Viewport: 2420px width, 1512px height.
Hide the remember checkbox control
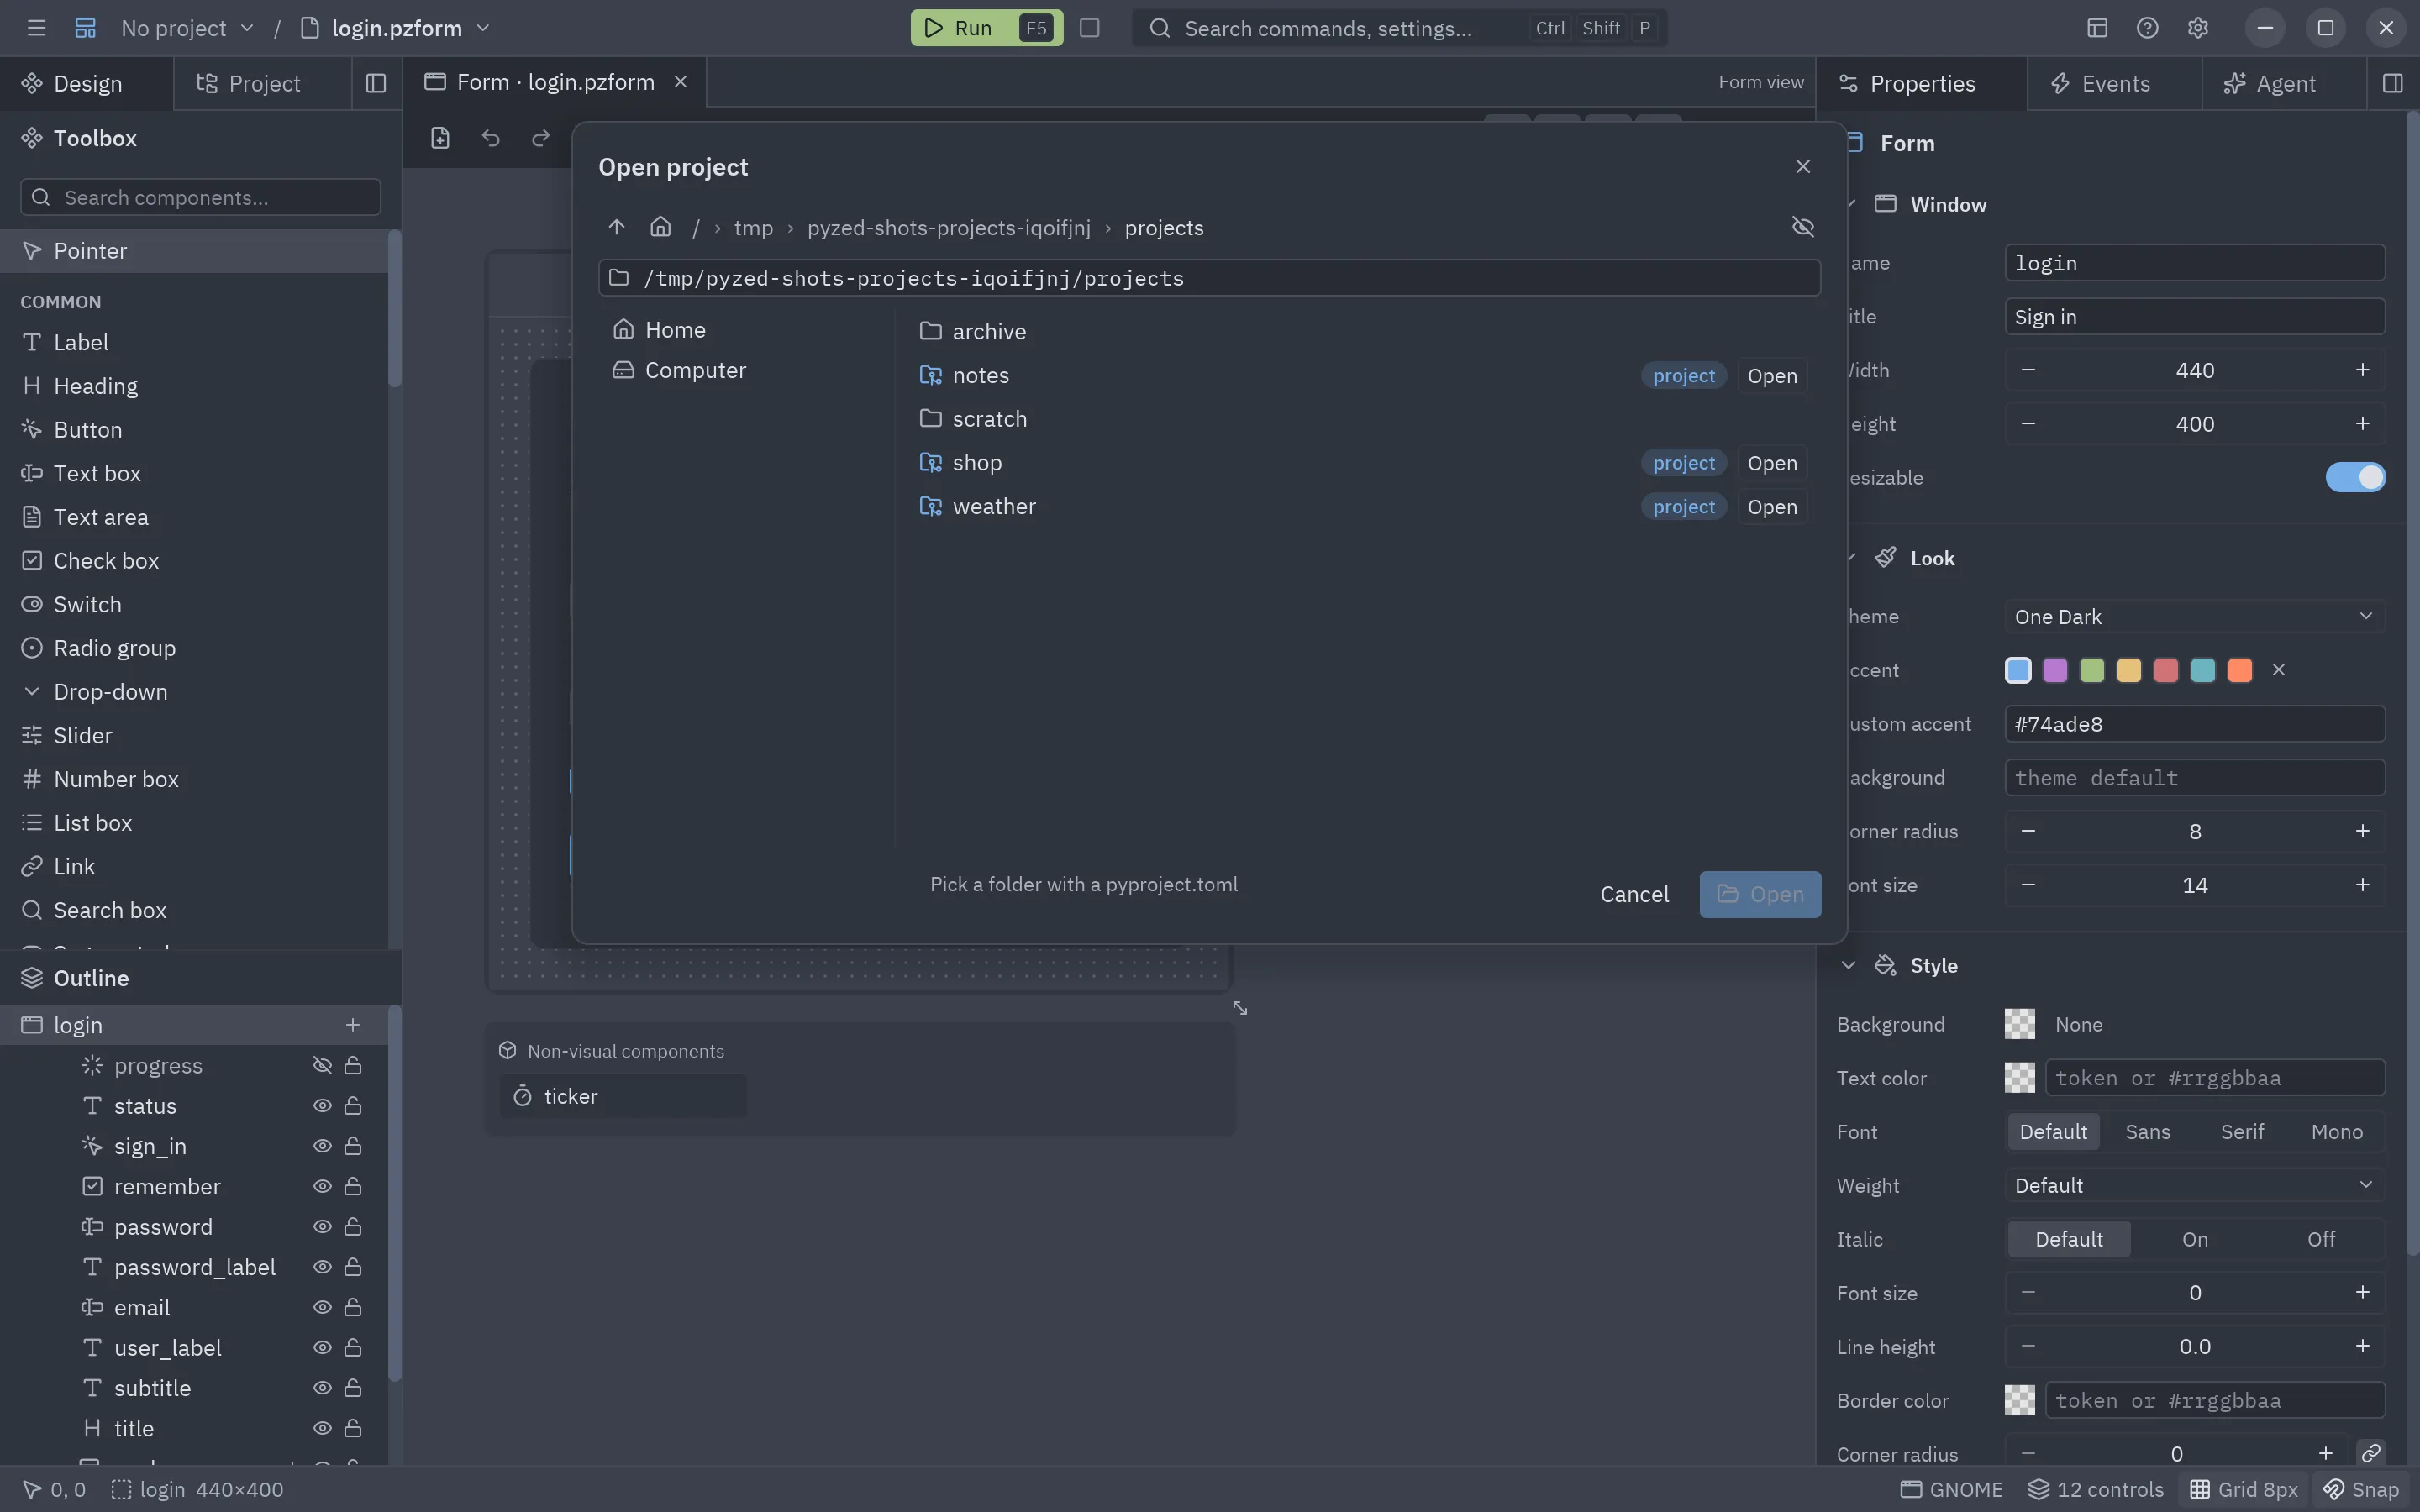(x=322, y=1186)
